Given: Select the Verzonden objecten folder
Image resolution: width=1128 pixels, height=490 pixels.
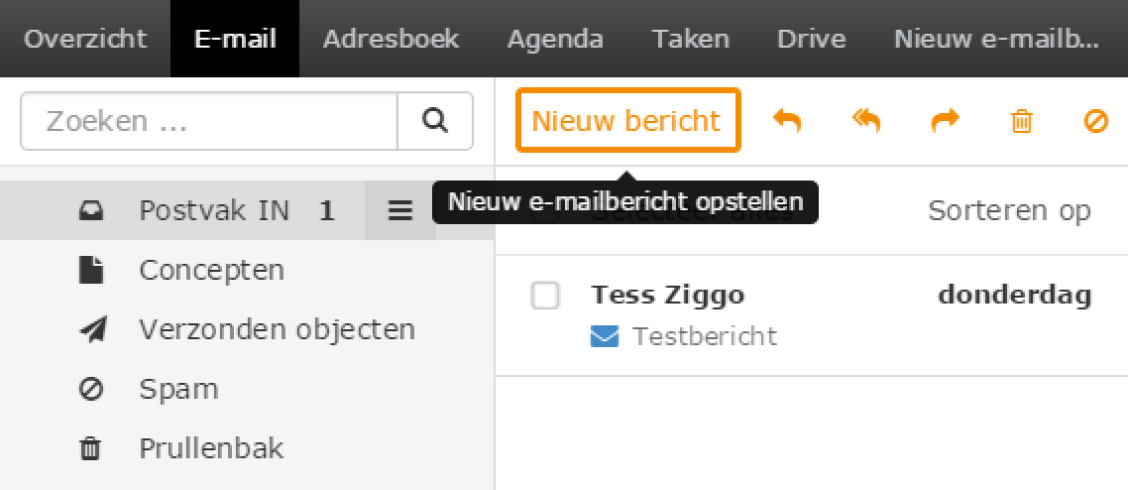Looking at the screenshot, I should click(276, 330).
